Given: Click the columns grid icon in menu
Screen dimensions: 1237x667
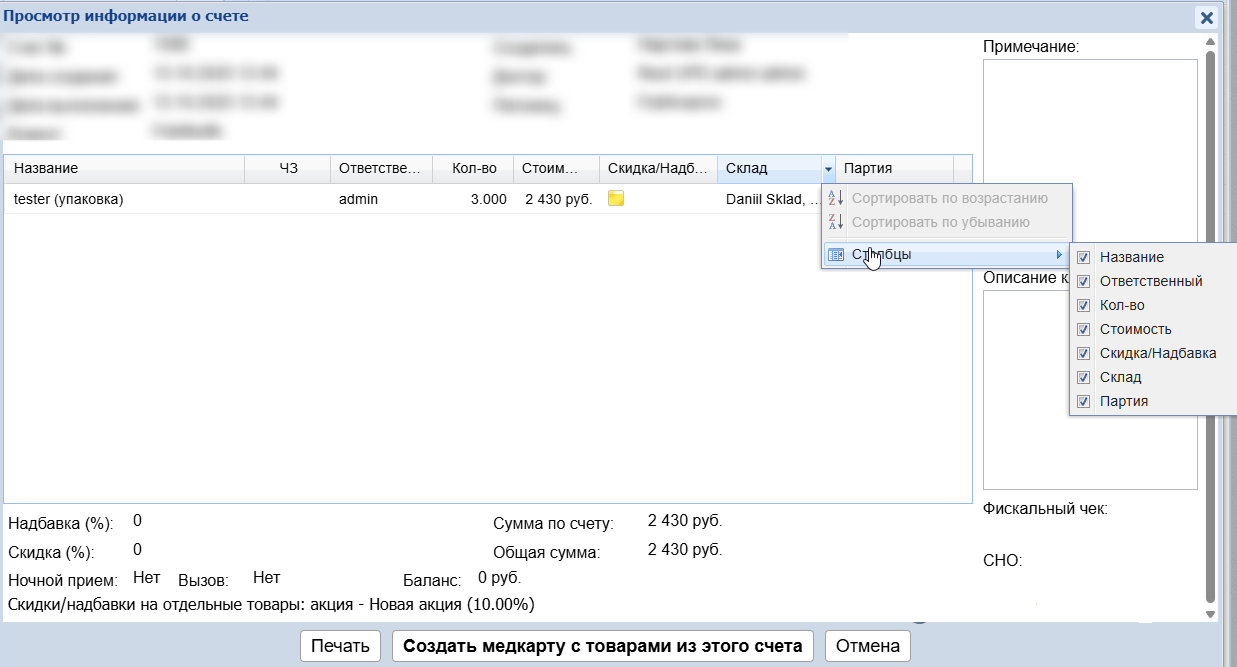Looking at the screenshot, I should pyautogui.click(x=837, y=255).
